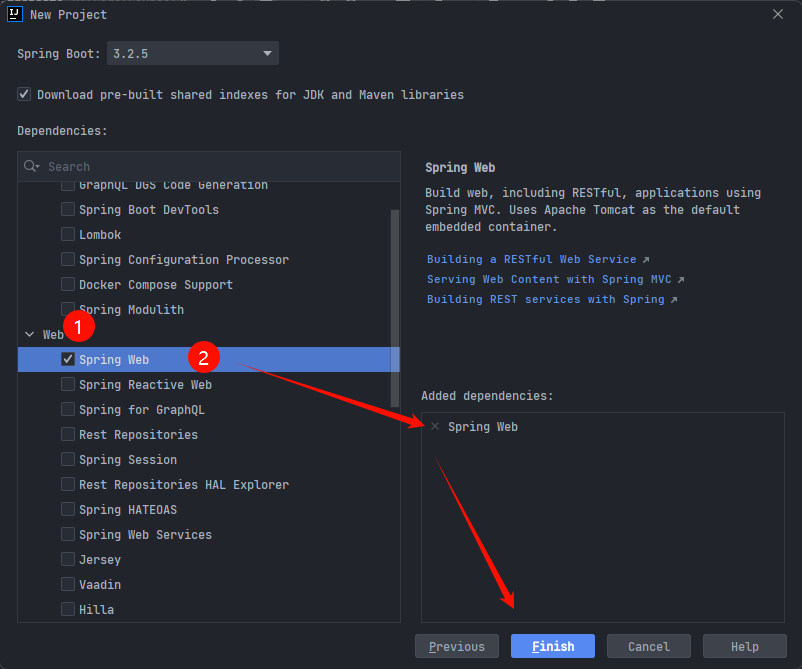This screenshot has height=669, width=802.
Task: Open Building a RESTful Web Service guide
Action: pos(531,259)
